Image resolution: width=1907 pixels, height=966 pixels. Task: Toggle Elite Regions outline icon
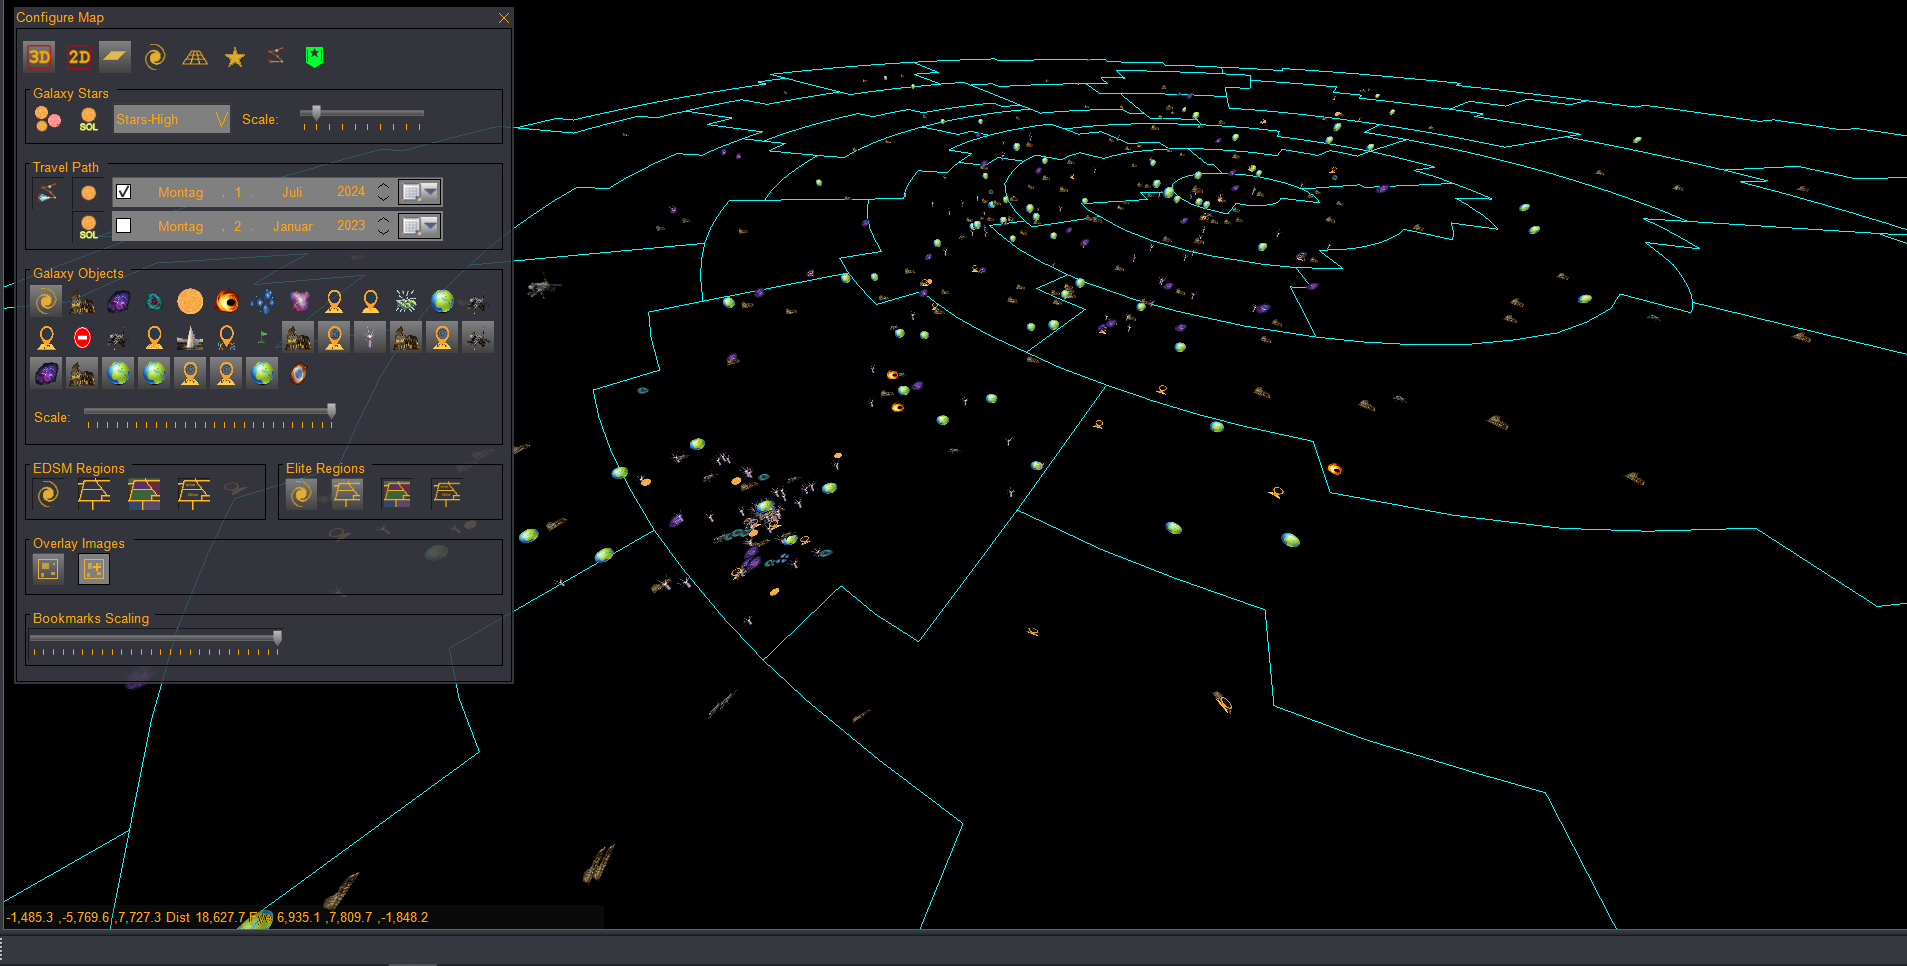[347, 494]
